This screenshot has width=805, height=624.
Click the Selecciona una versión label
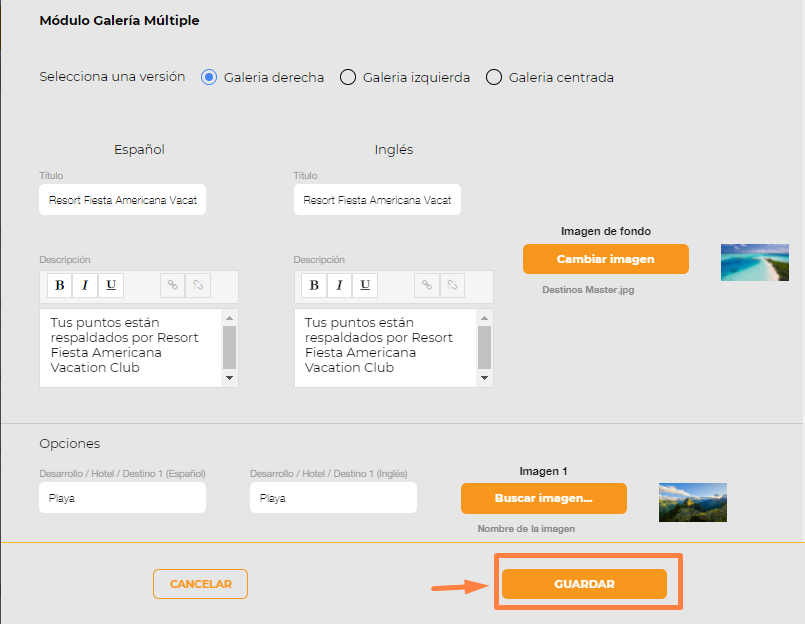(x=112, y=77)
